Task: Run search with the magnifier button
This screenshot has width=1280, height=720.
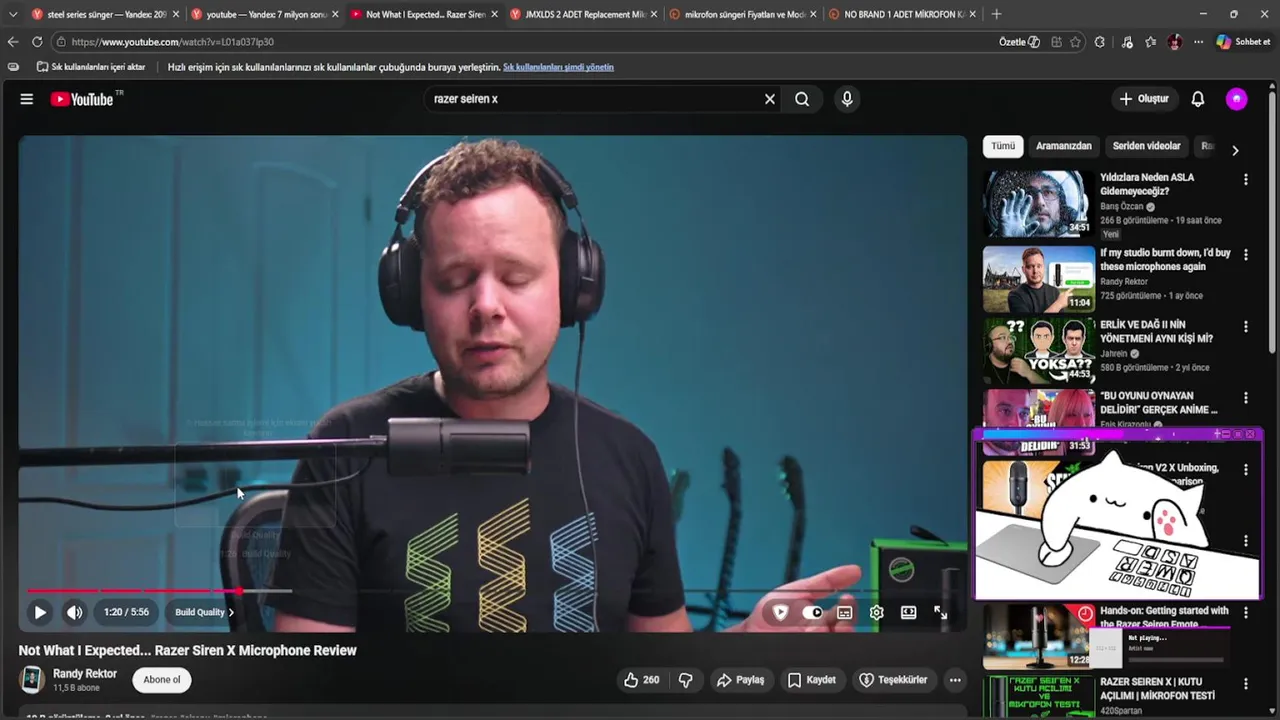Action: coord(802,99)
